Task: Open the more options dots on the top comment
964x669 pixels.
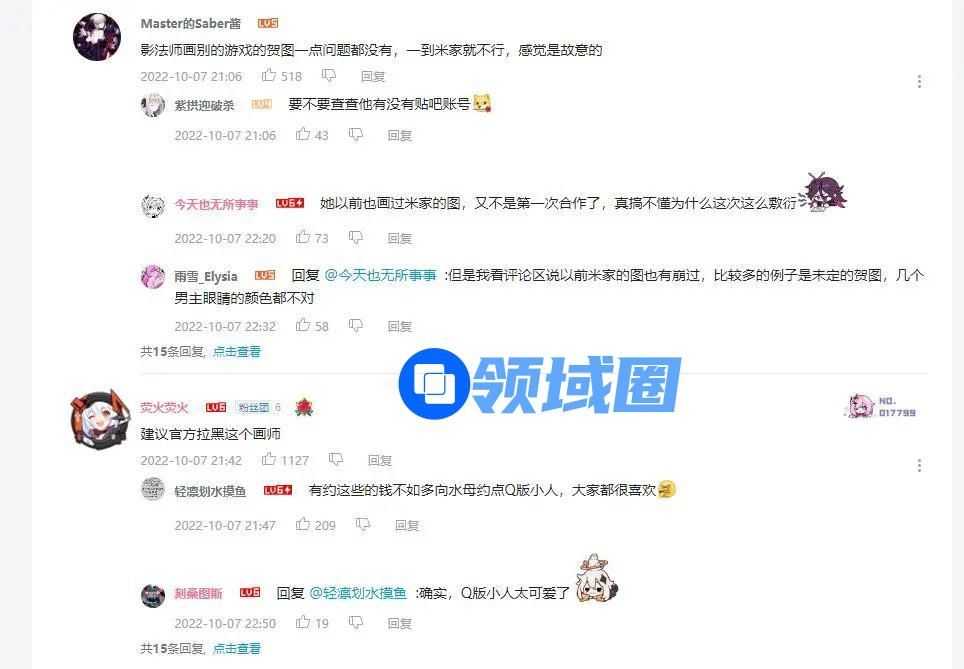Action: point(919,81)
